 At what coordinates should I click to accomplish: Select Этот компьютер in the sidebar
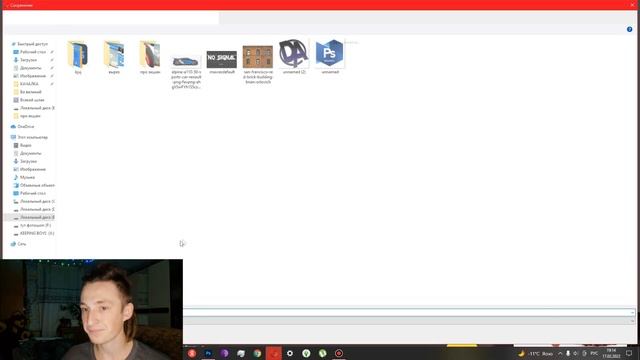29,137
